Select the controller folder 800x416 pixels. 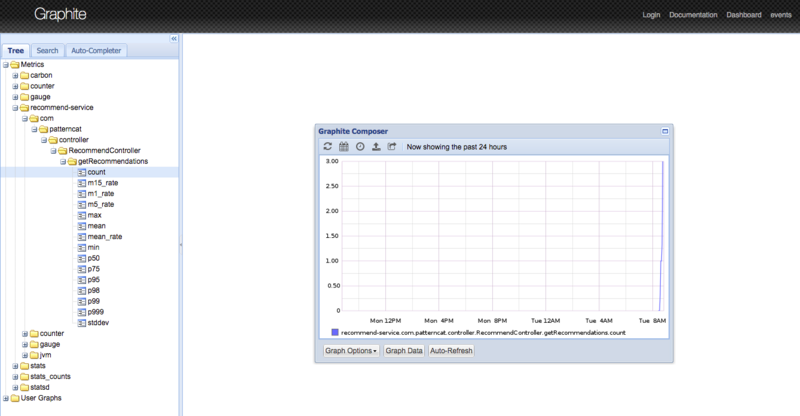[73, 140]
